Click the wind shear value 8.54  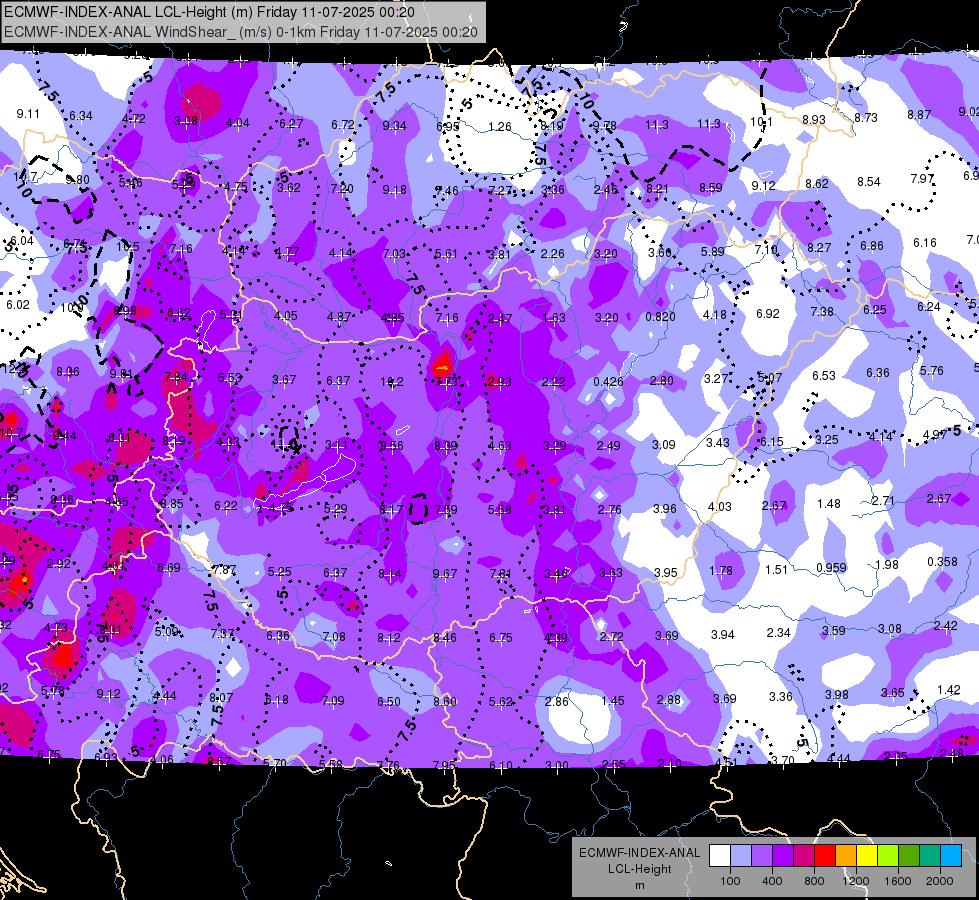pos(869,182)
